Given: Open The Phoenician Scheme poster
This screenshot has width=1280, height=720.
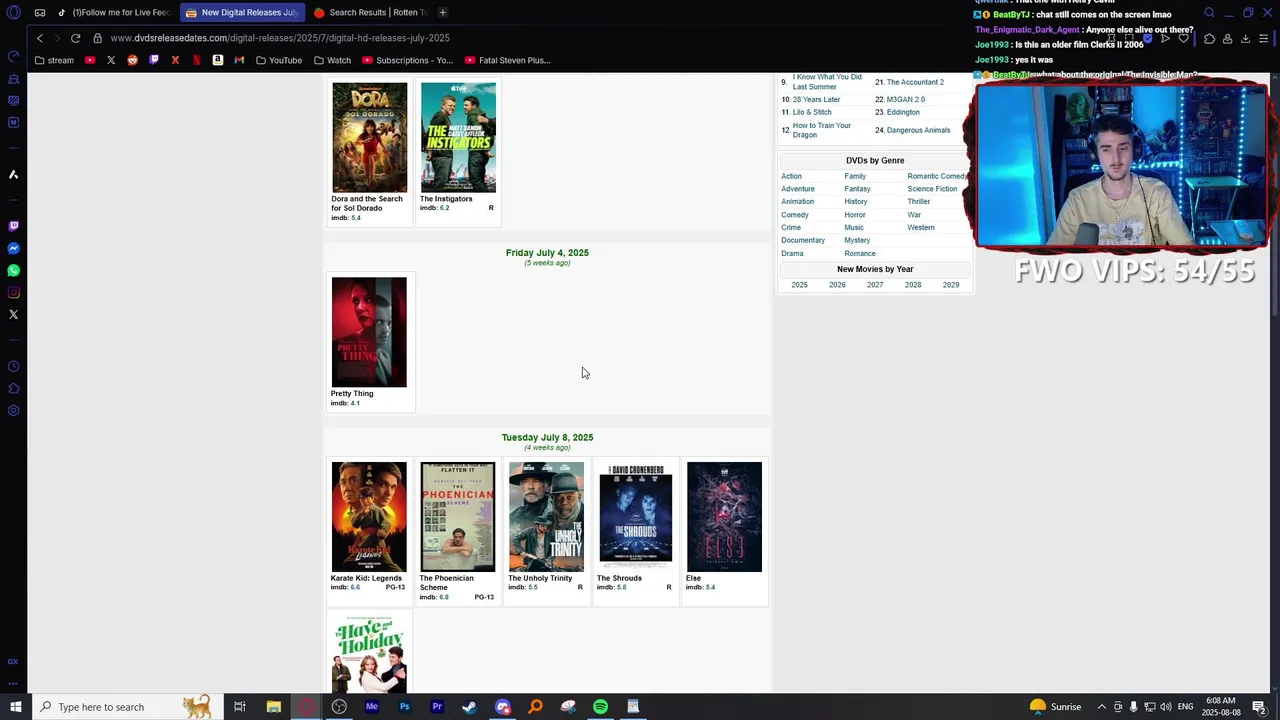Looking at the screenshot, I should click(458, 517).
